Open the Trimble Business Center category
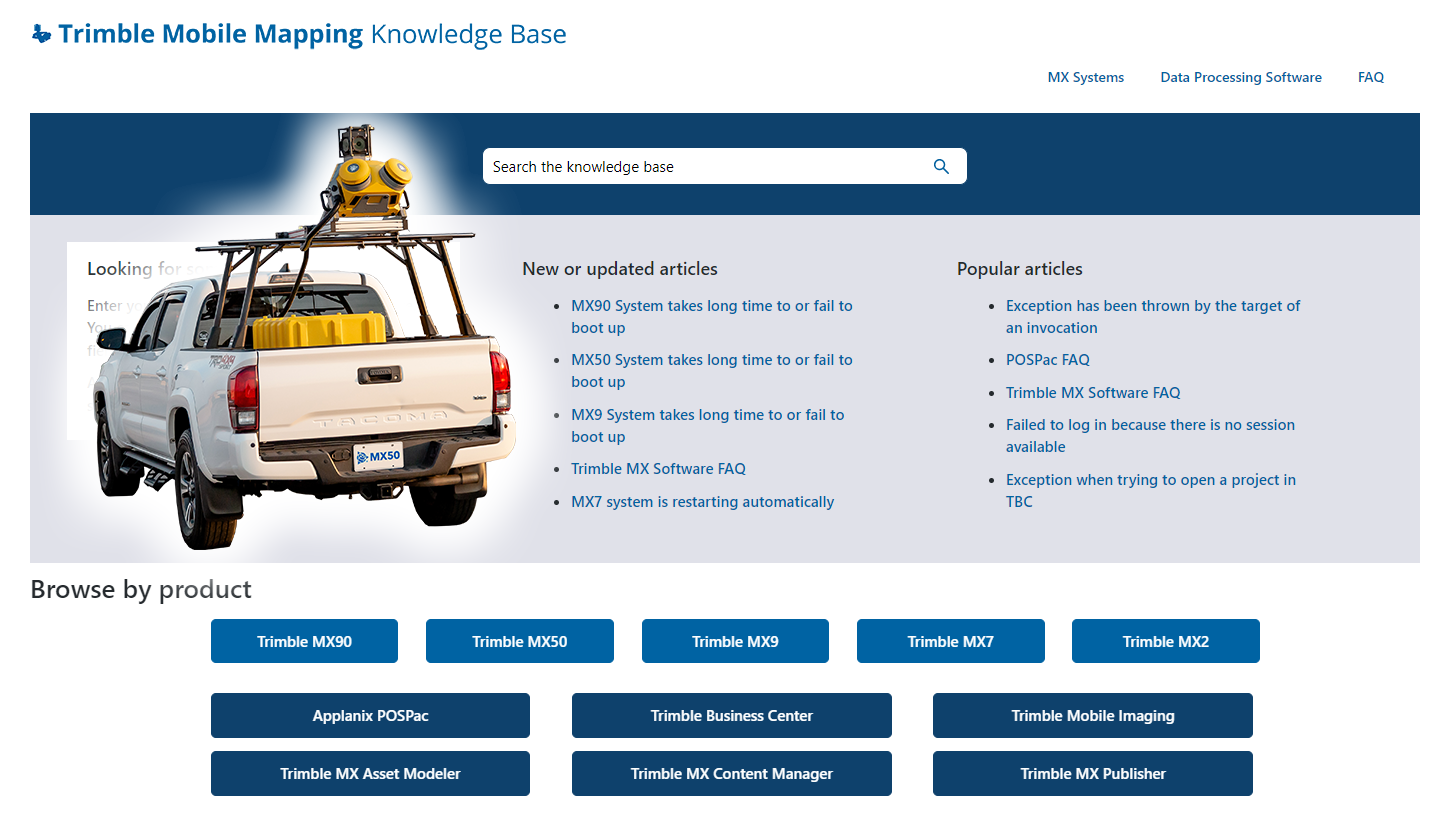 click(x=731, y=715)
